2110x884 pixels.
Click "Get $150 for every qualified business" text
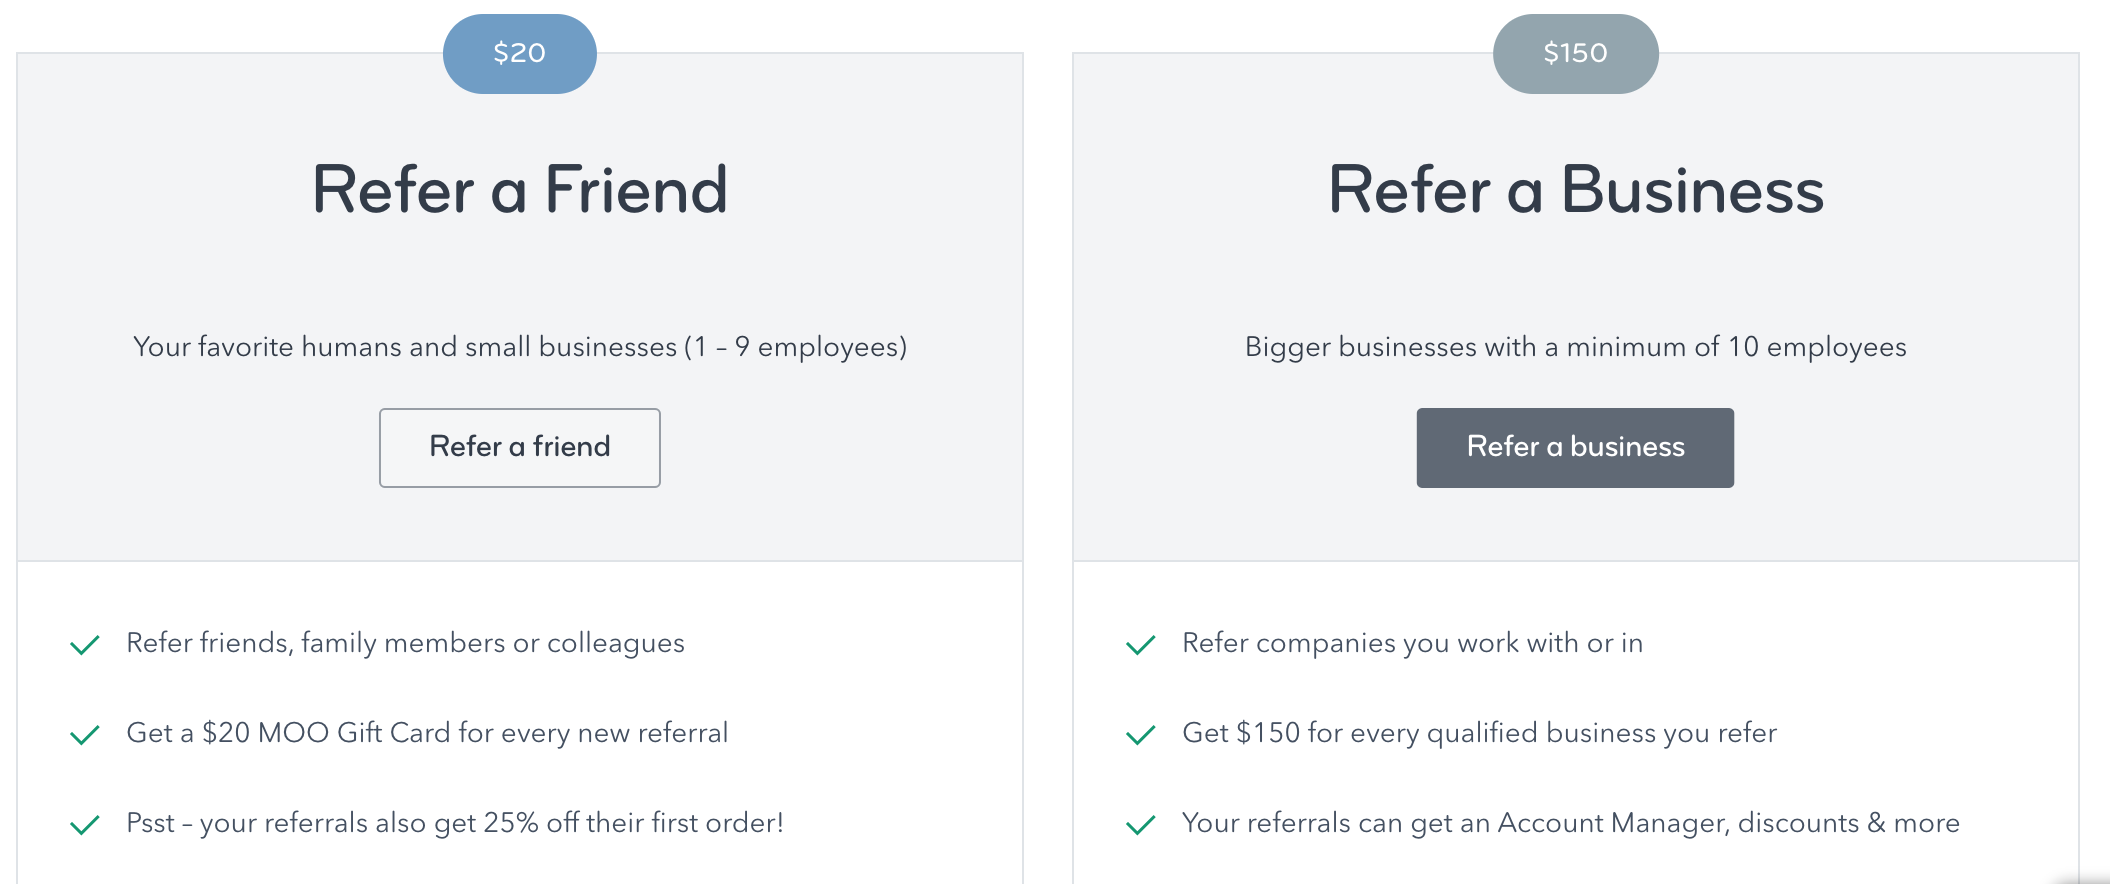pos(1479,733)
